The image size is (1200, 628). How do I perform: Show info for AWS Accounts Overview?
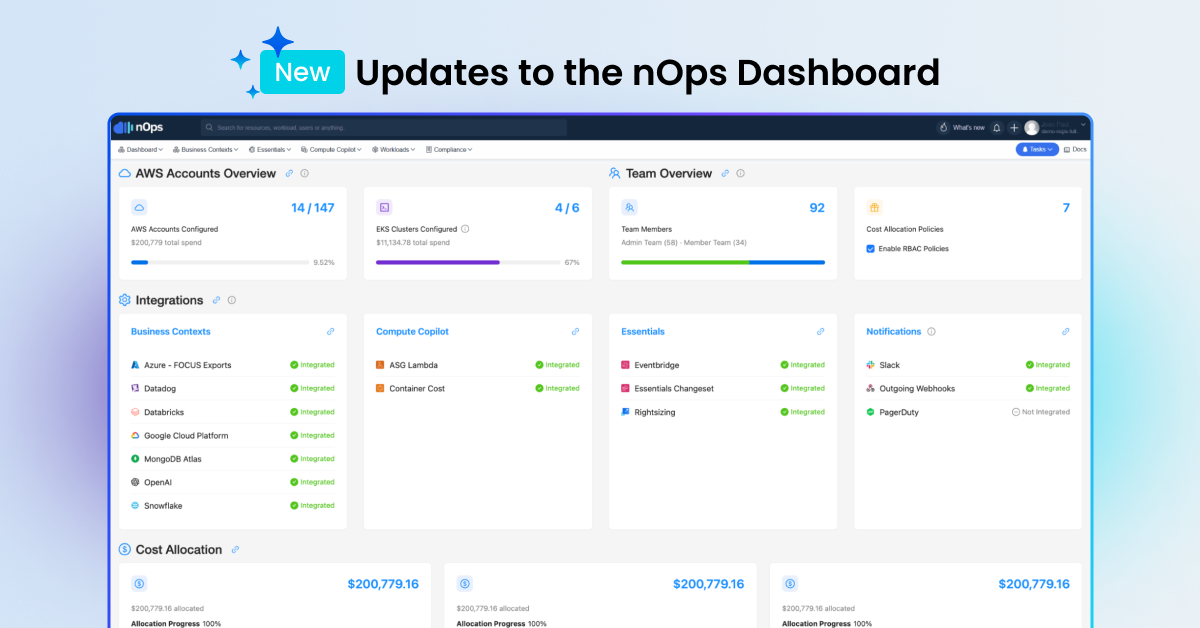tap(304, 173)
